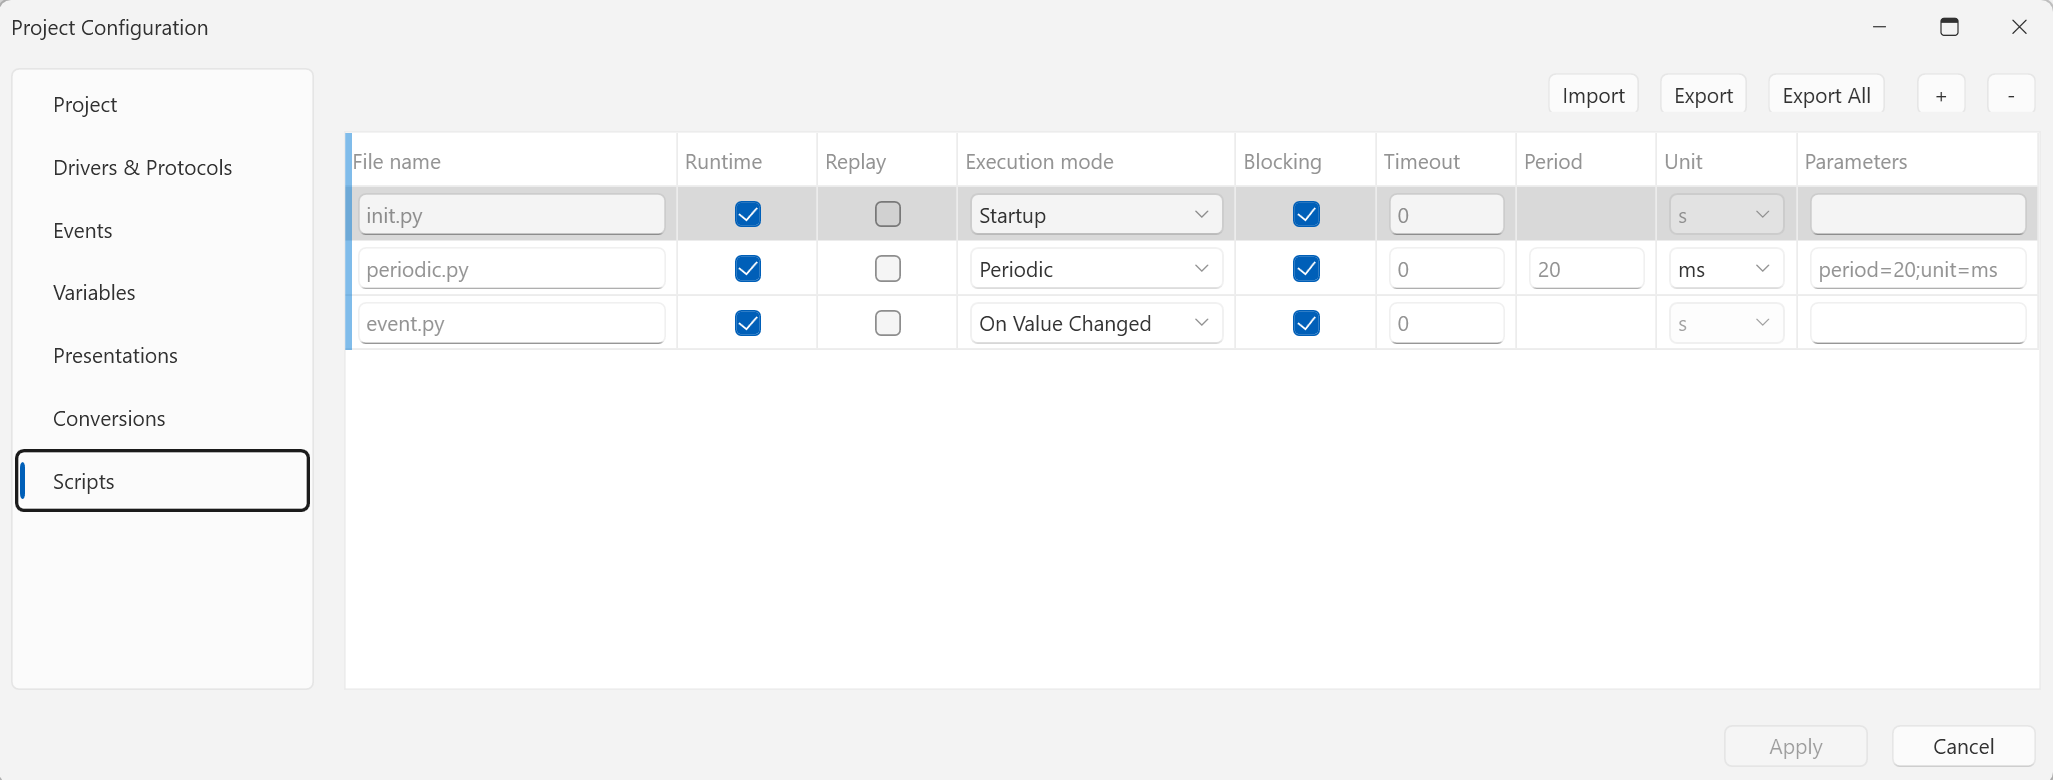Open the ms unit dropdown for periodic.py

(1727, 269)
